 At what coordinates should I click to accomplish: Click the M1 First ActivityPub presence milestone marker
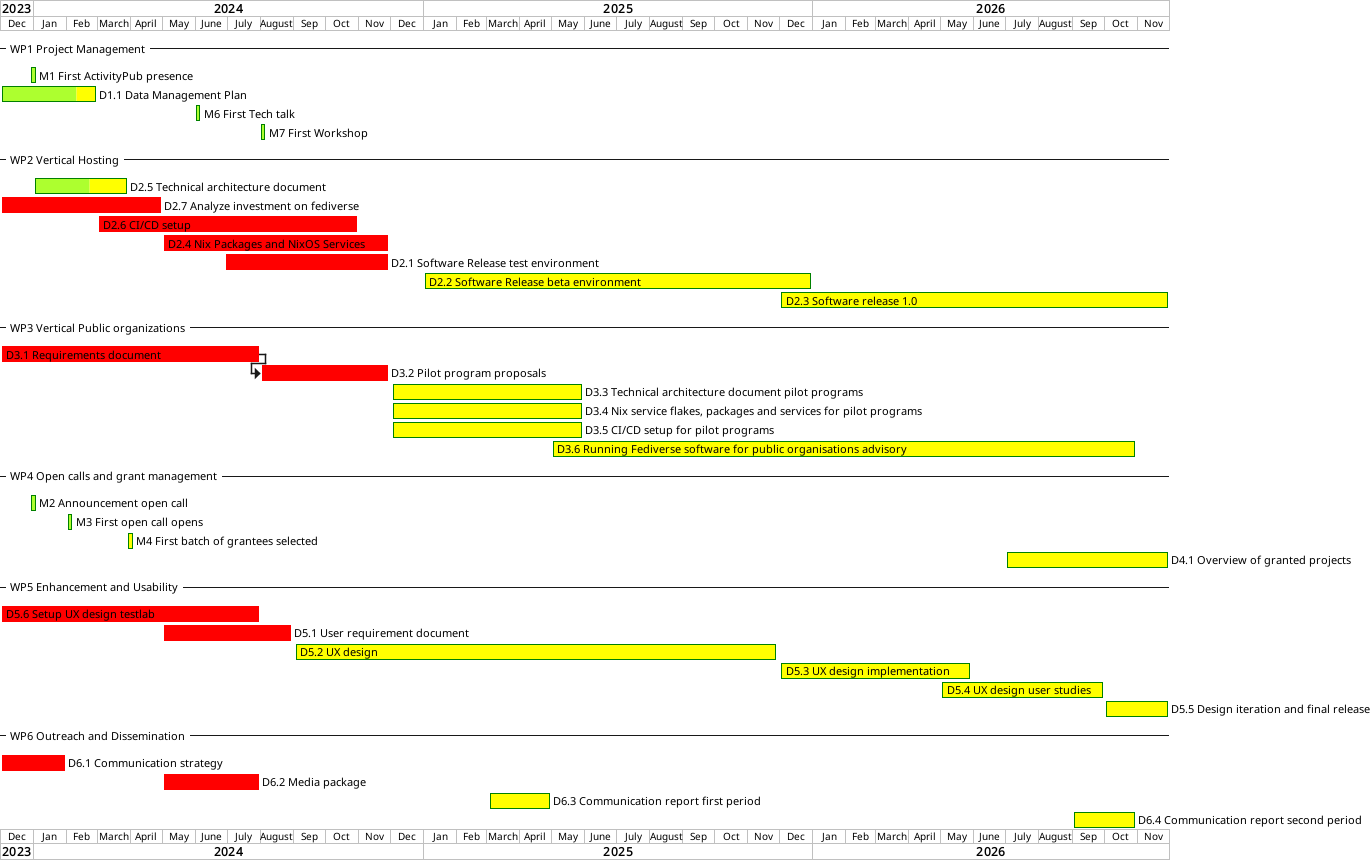tap(33, 75)
